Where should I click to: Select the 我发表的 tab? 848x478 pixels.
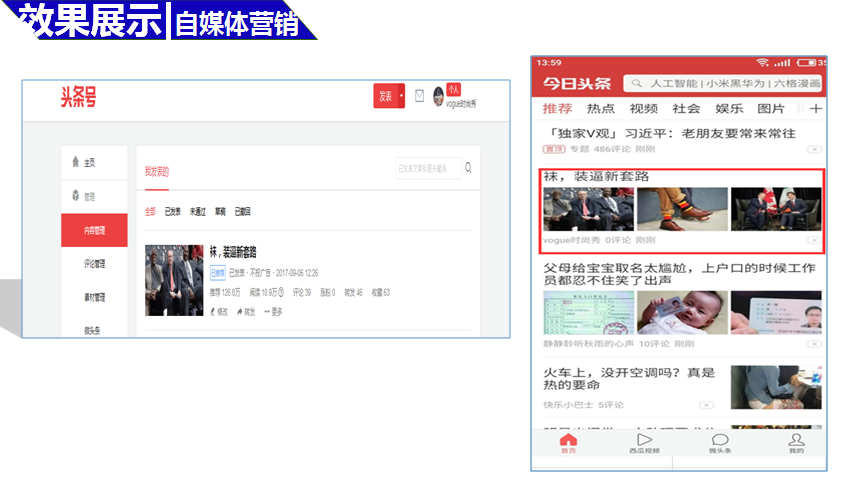[157, 171]
